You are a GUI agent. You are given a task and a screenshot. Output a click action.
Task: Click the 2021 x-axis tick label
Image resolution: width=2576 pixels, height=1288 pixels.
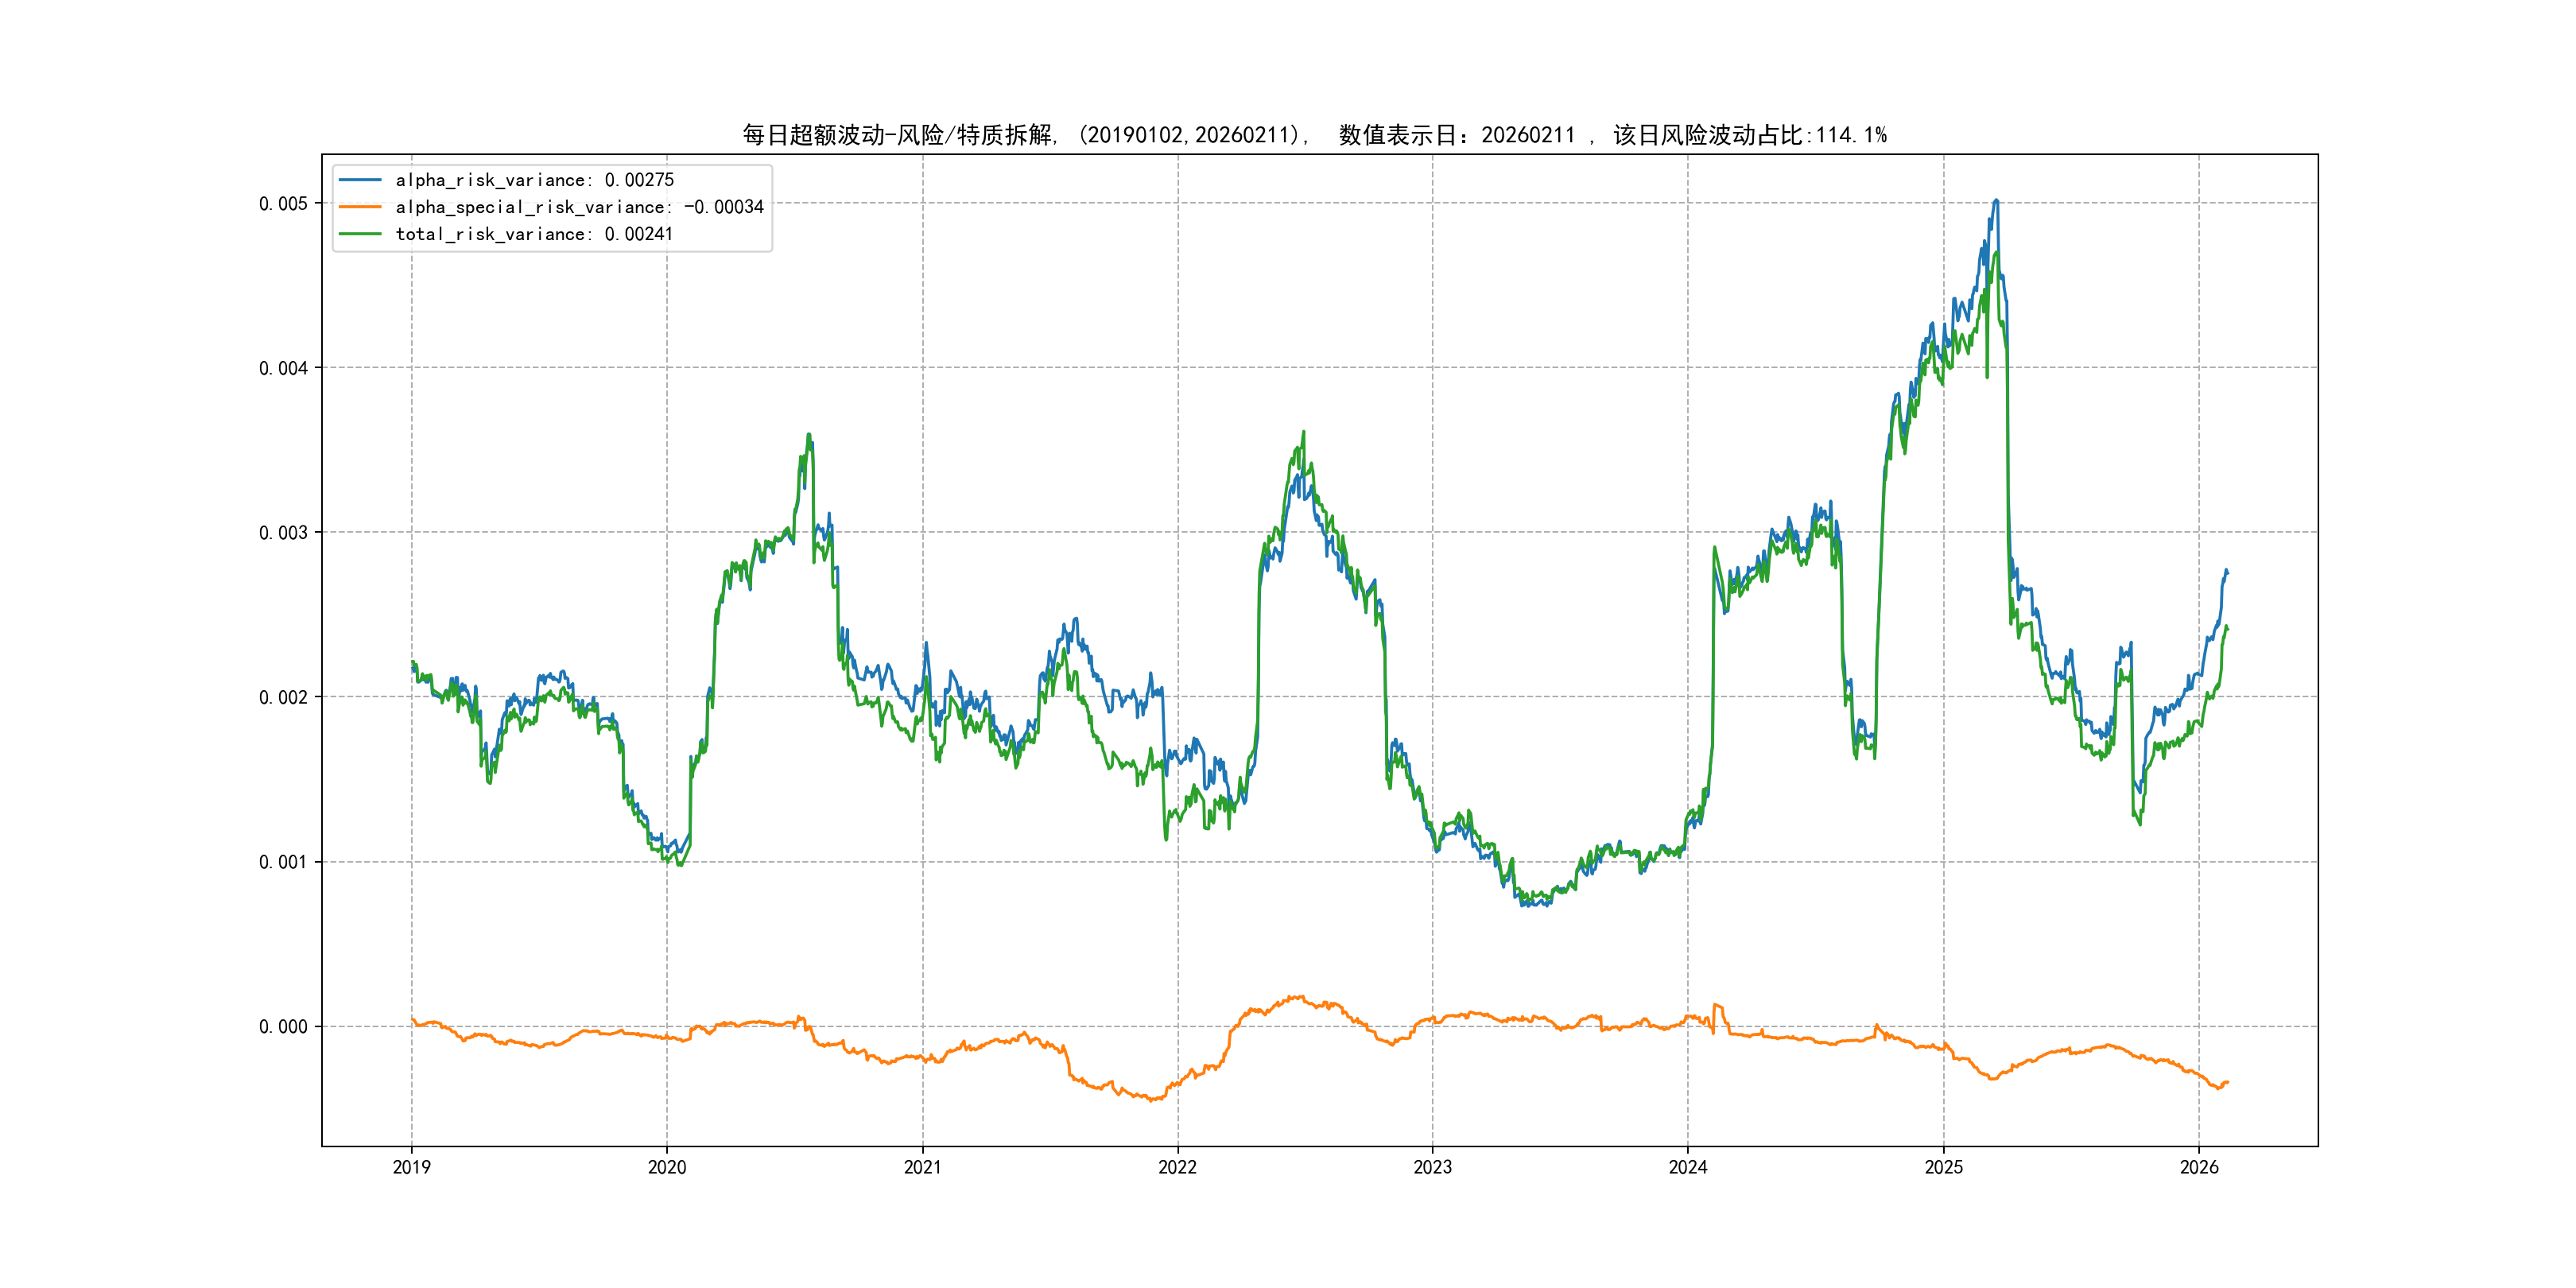click(x=922, y=1167)
